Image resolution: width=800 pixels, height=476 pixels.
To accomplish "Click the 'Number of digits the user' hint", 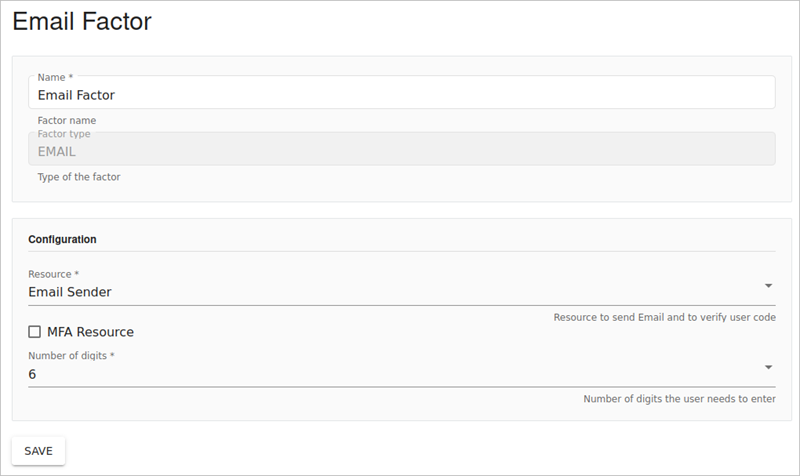I will [x=679, y=399].
